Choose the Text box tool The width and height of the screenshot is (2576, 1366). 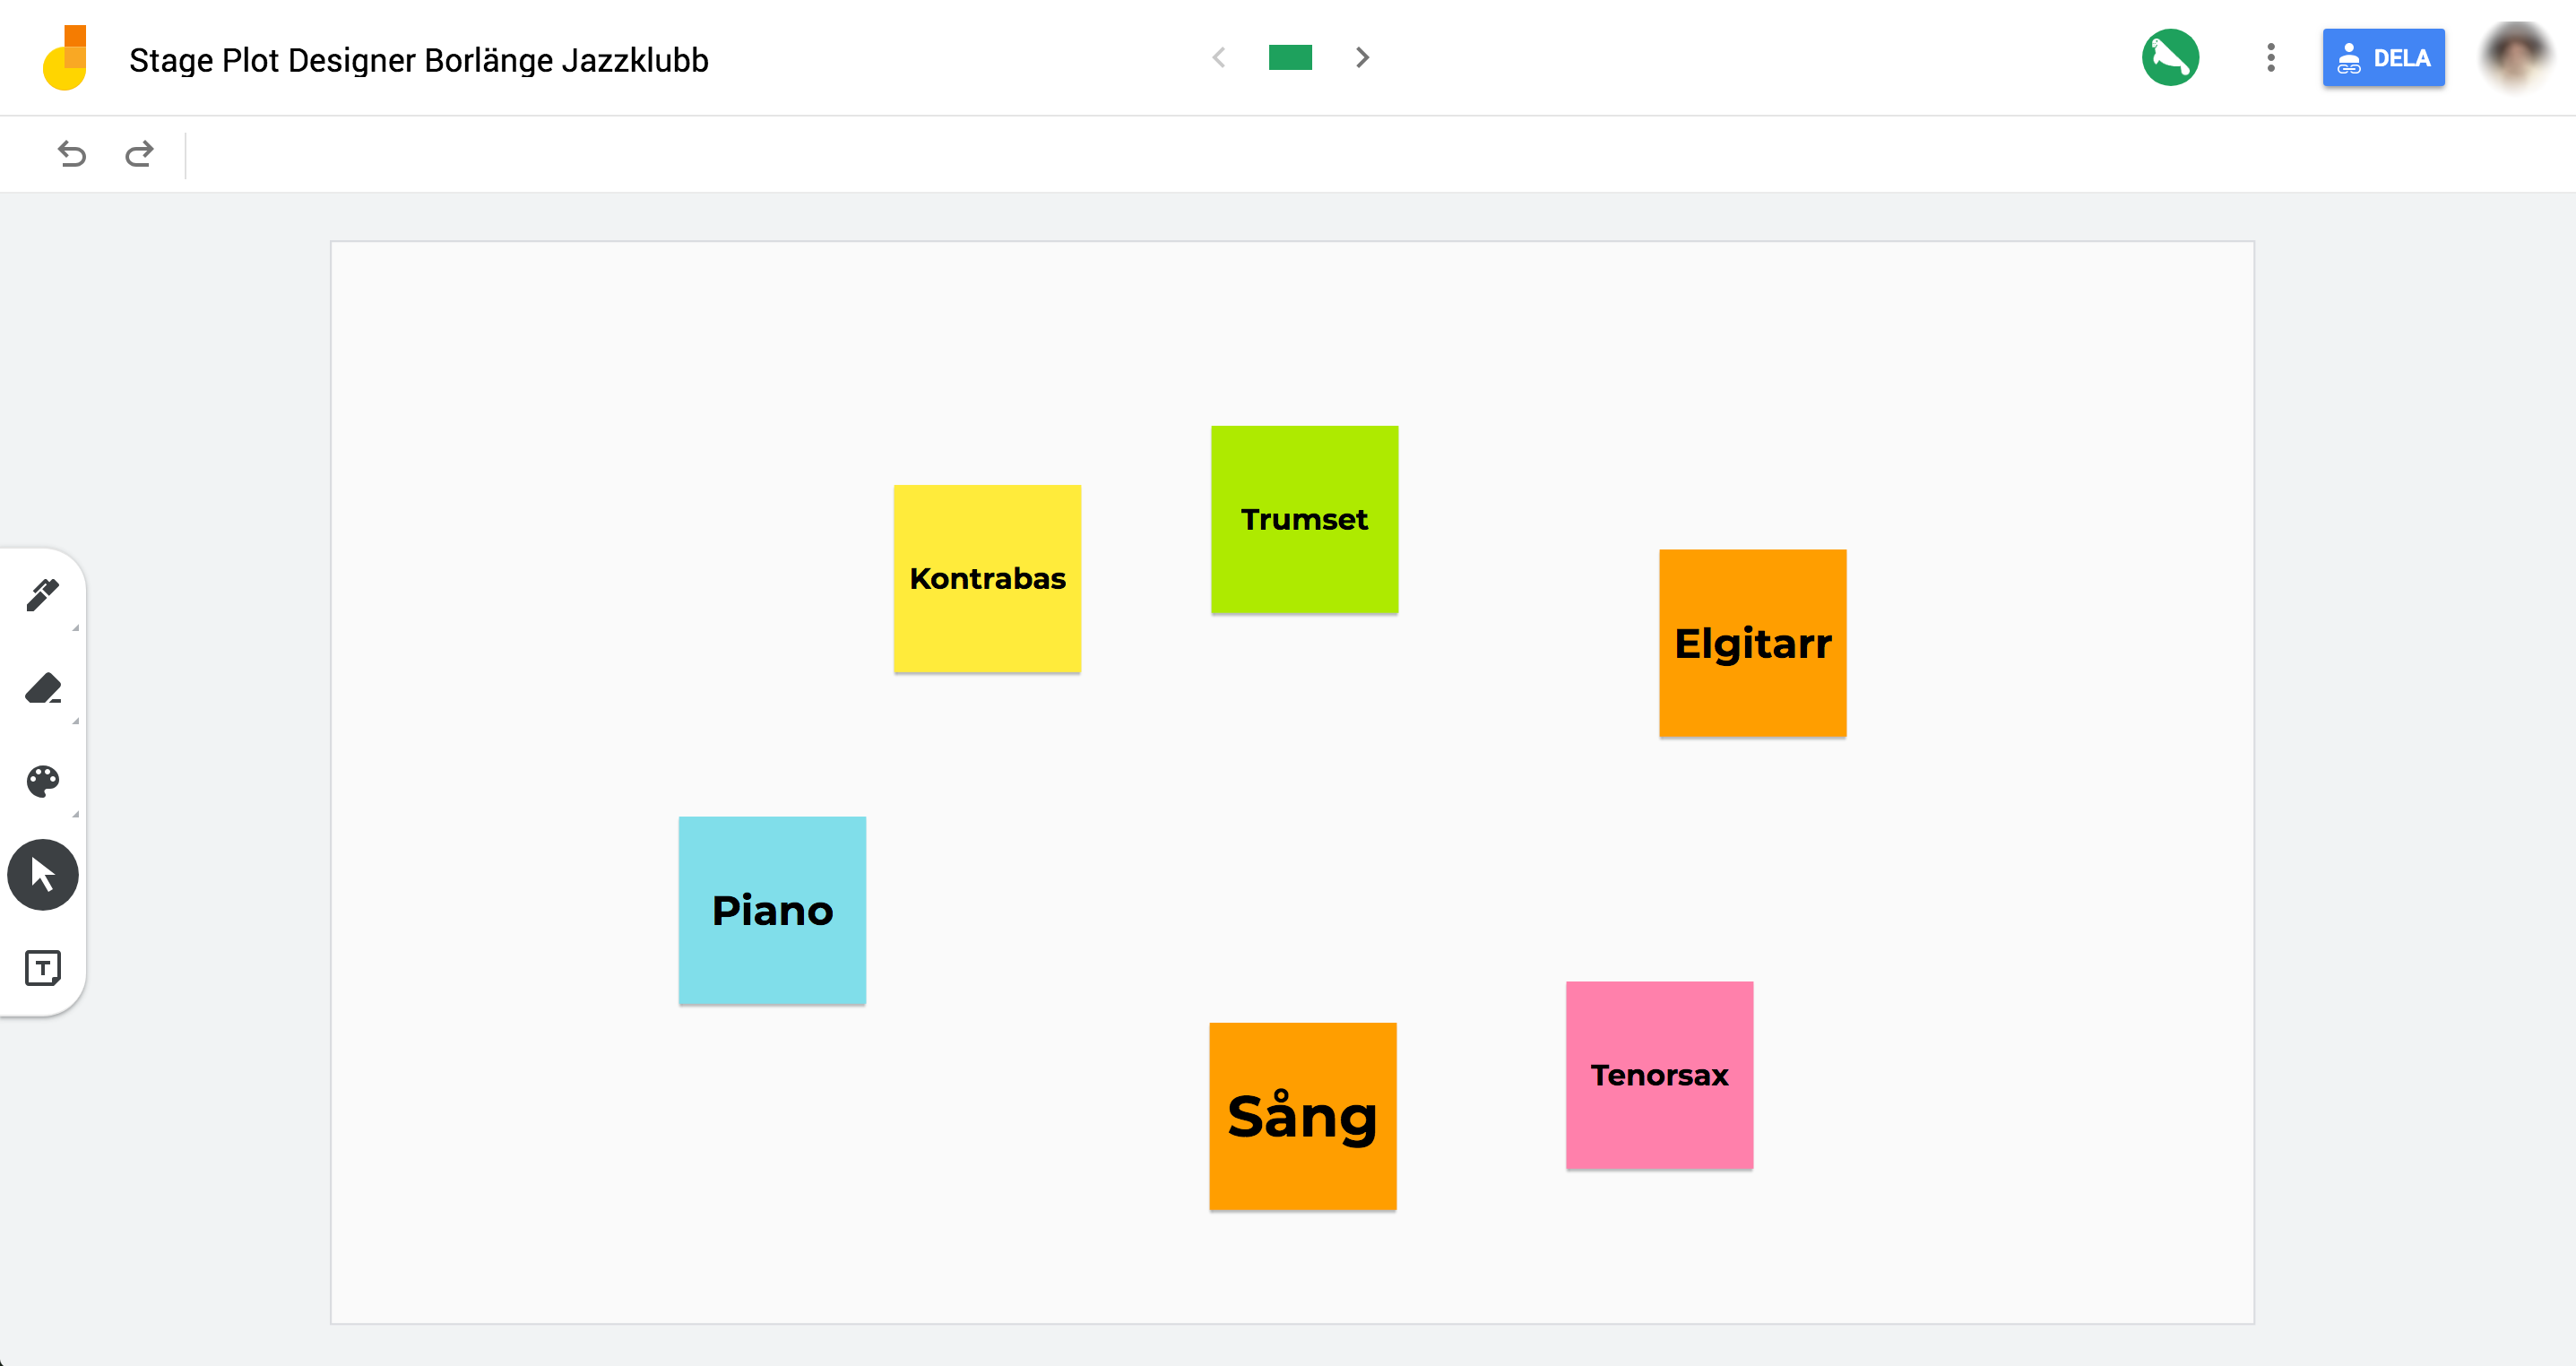[42, 968]
